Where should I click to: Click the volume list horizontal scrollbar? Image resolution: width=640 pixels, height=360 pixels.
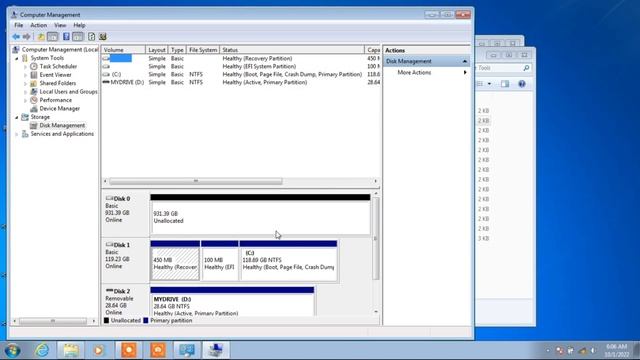(196, 181)
